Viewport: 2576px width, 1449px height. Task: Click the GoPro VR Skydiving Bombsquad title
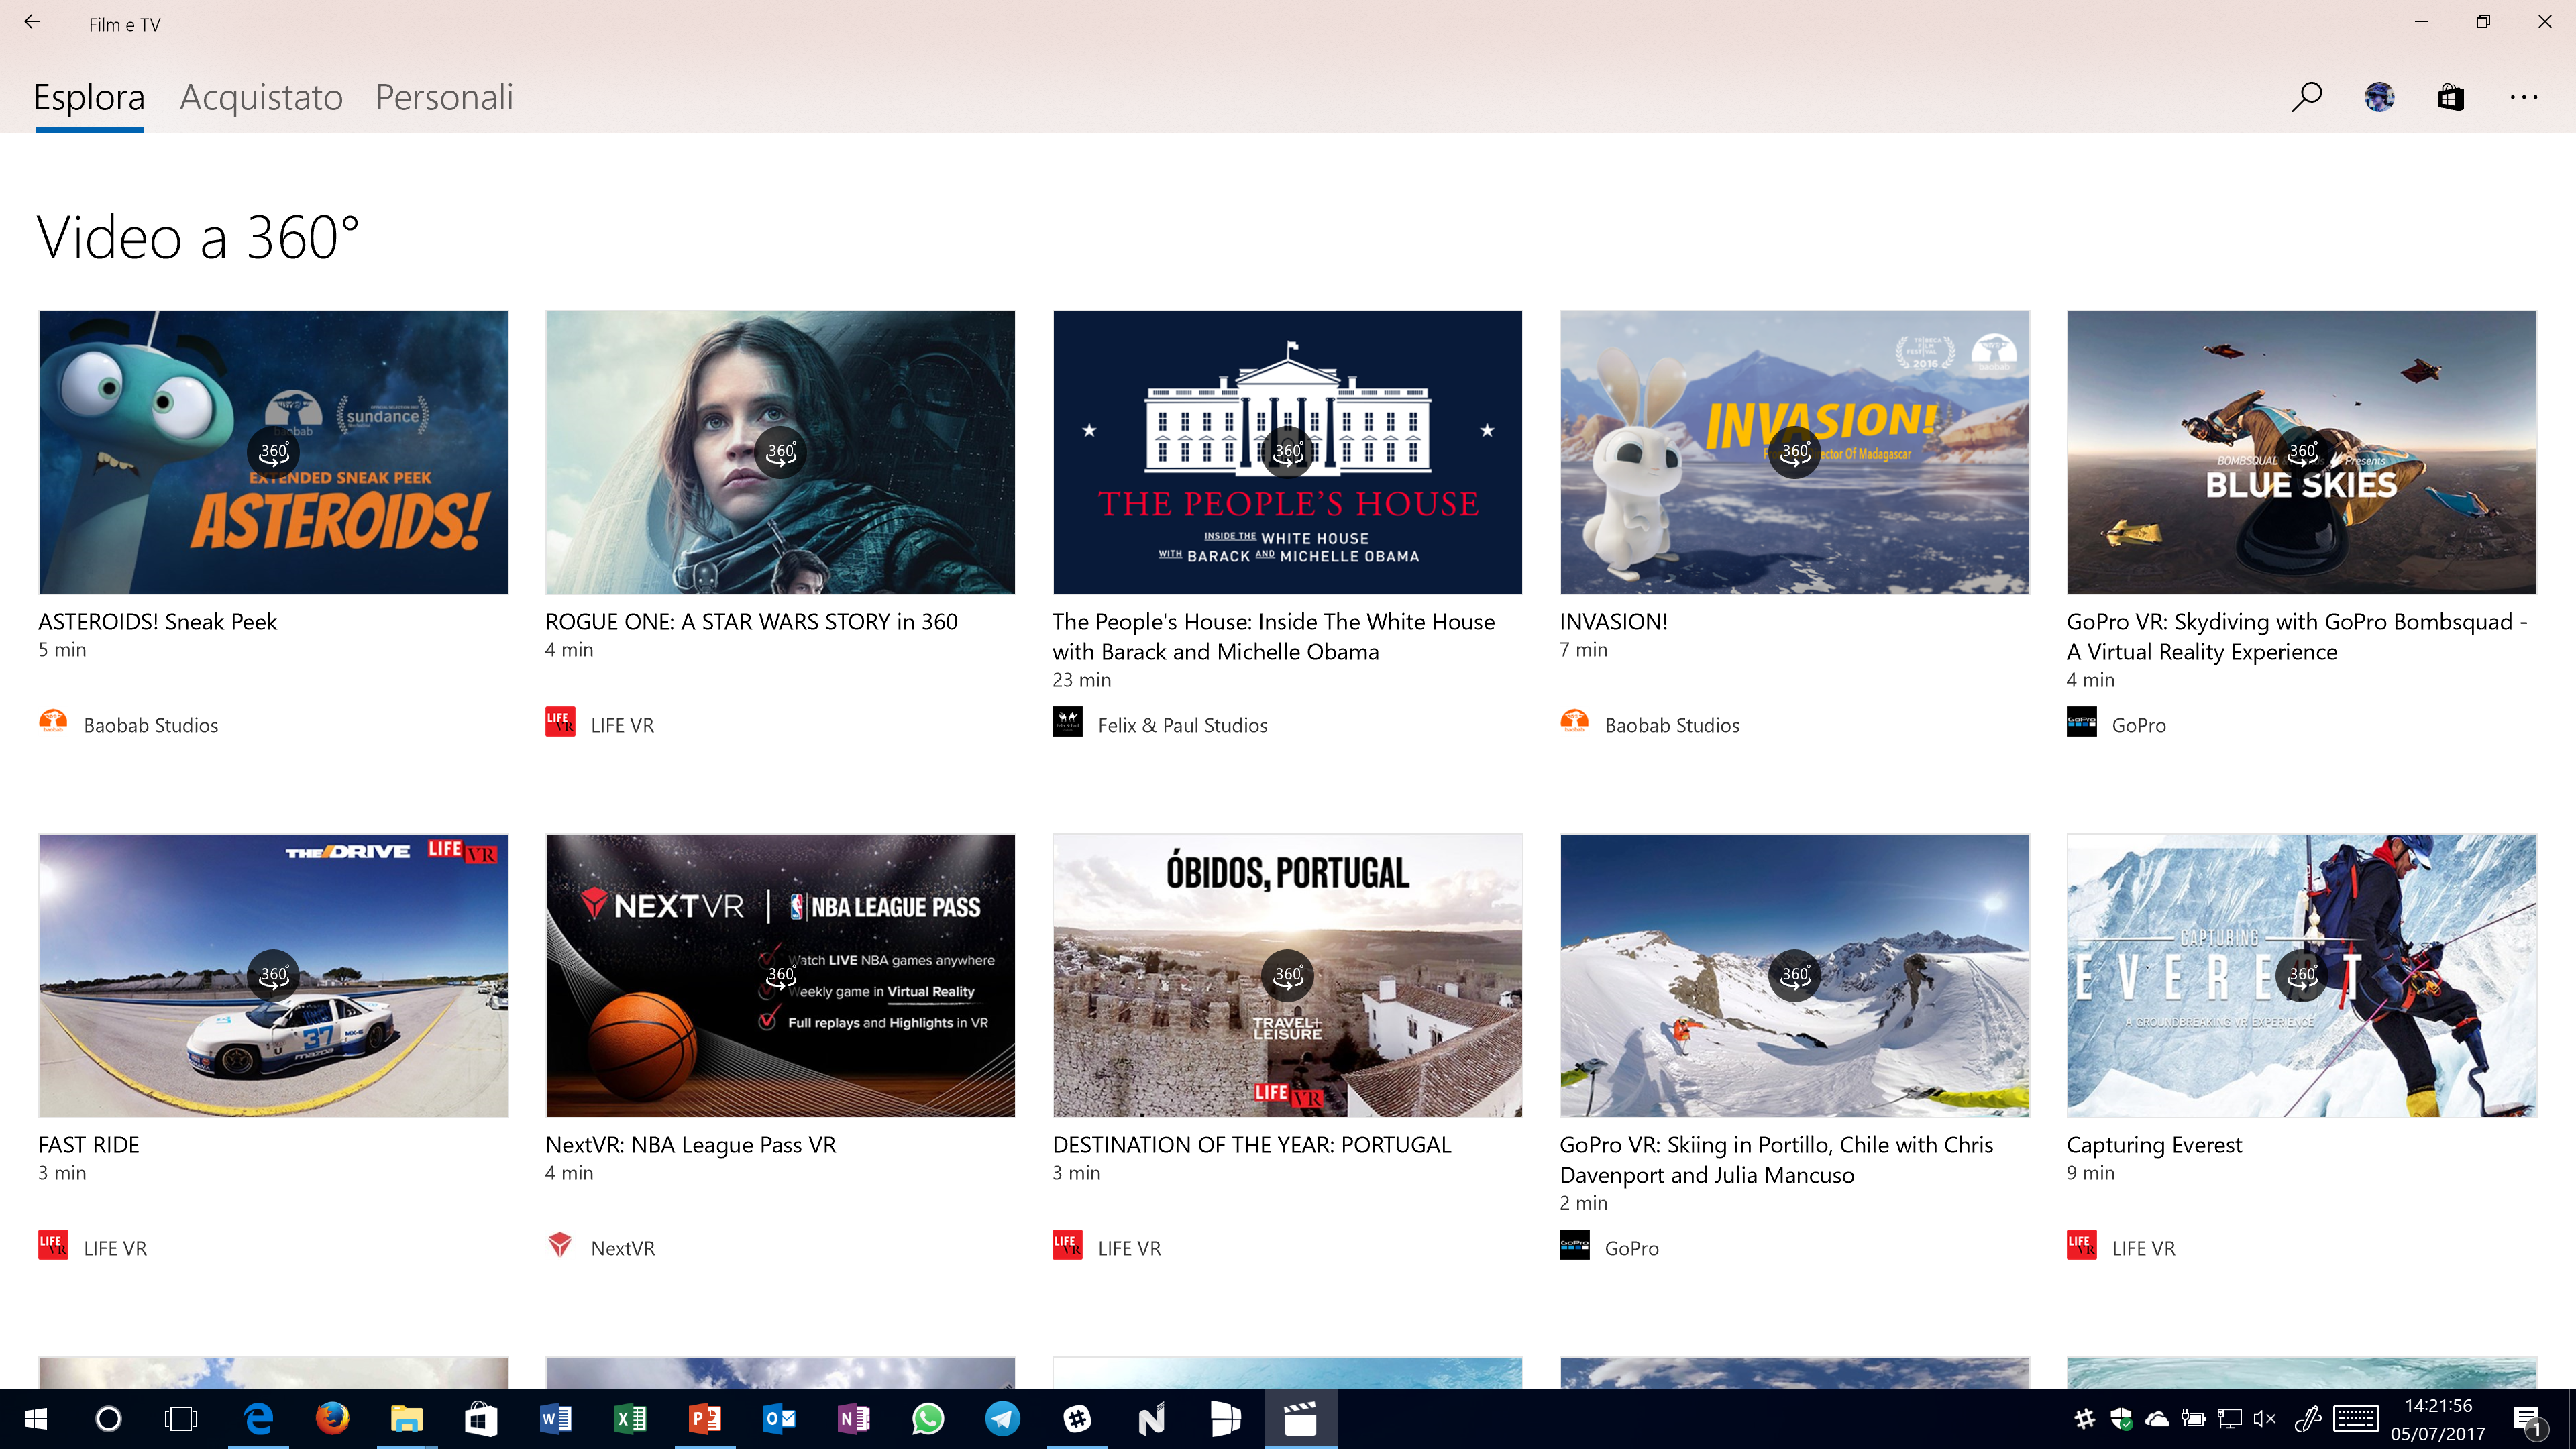(x=2296, y=636)
